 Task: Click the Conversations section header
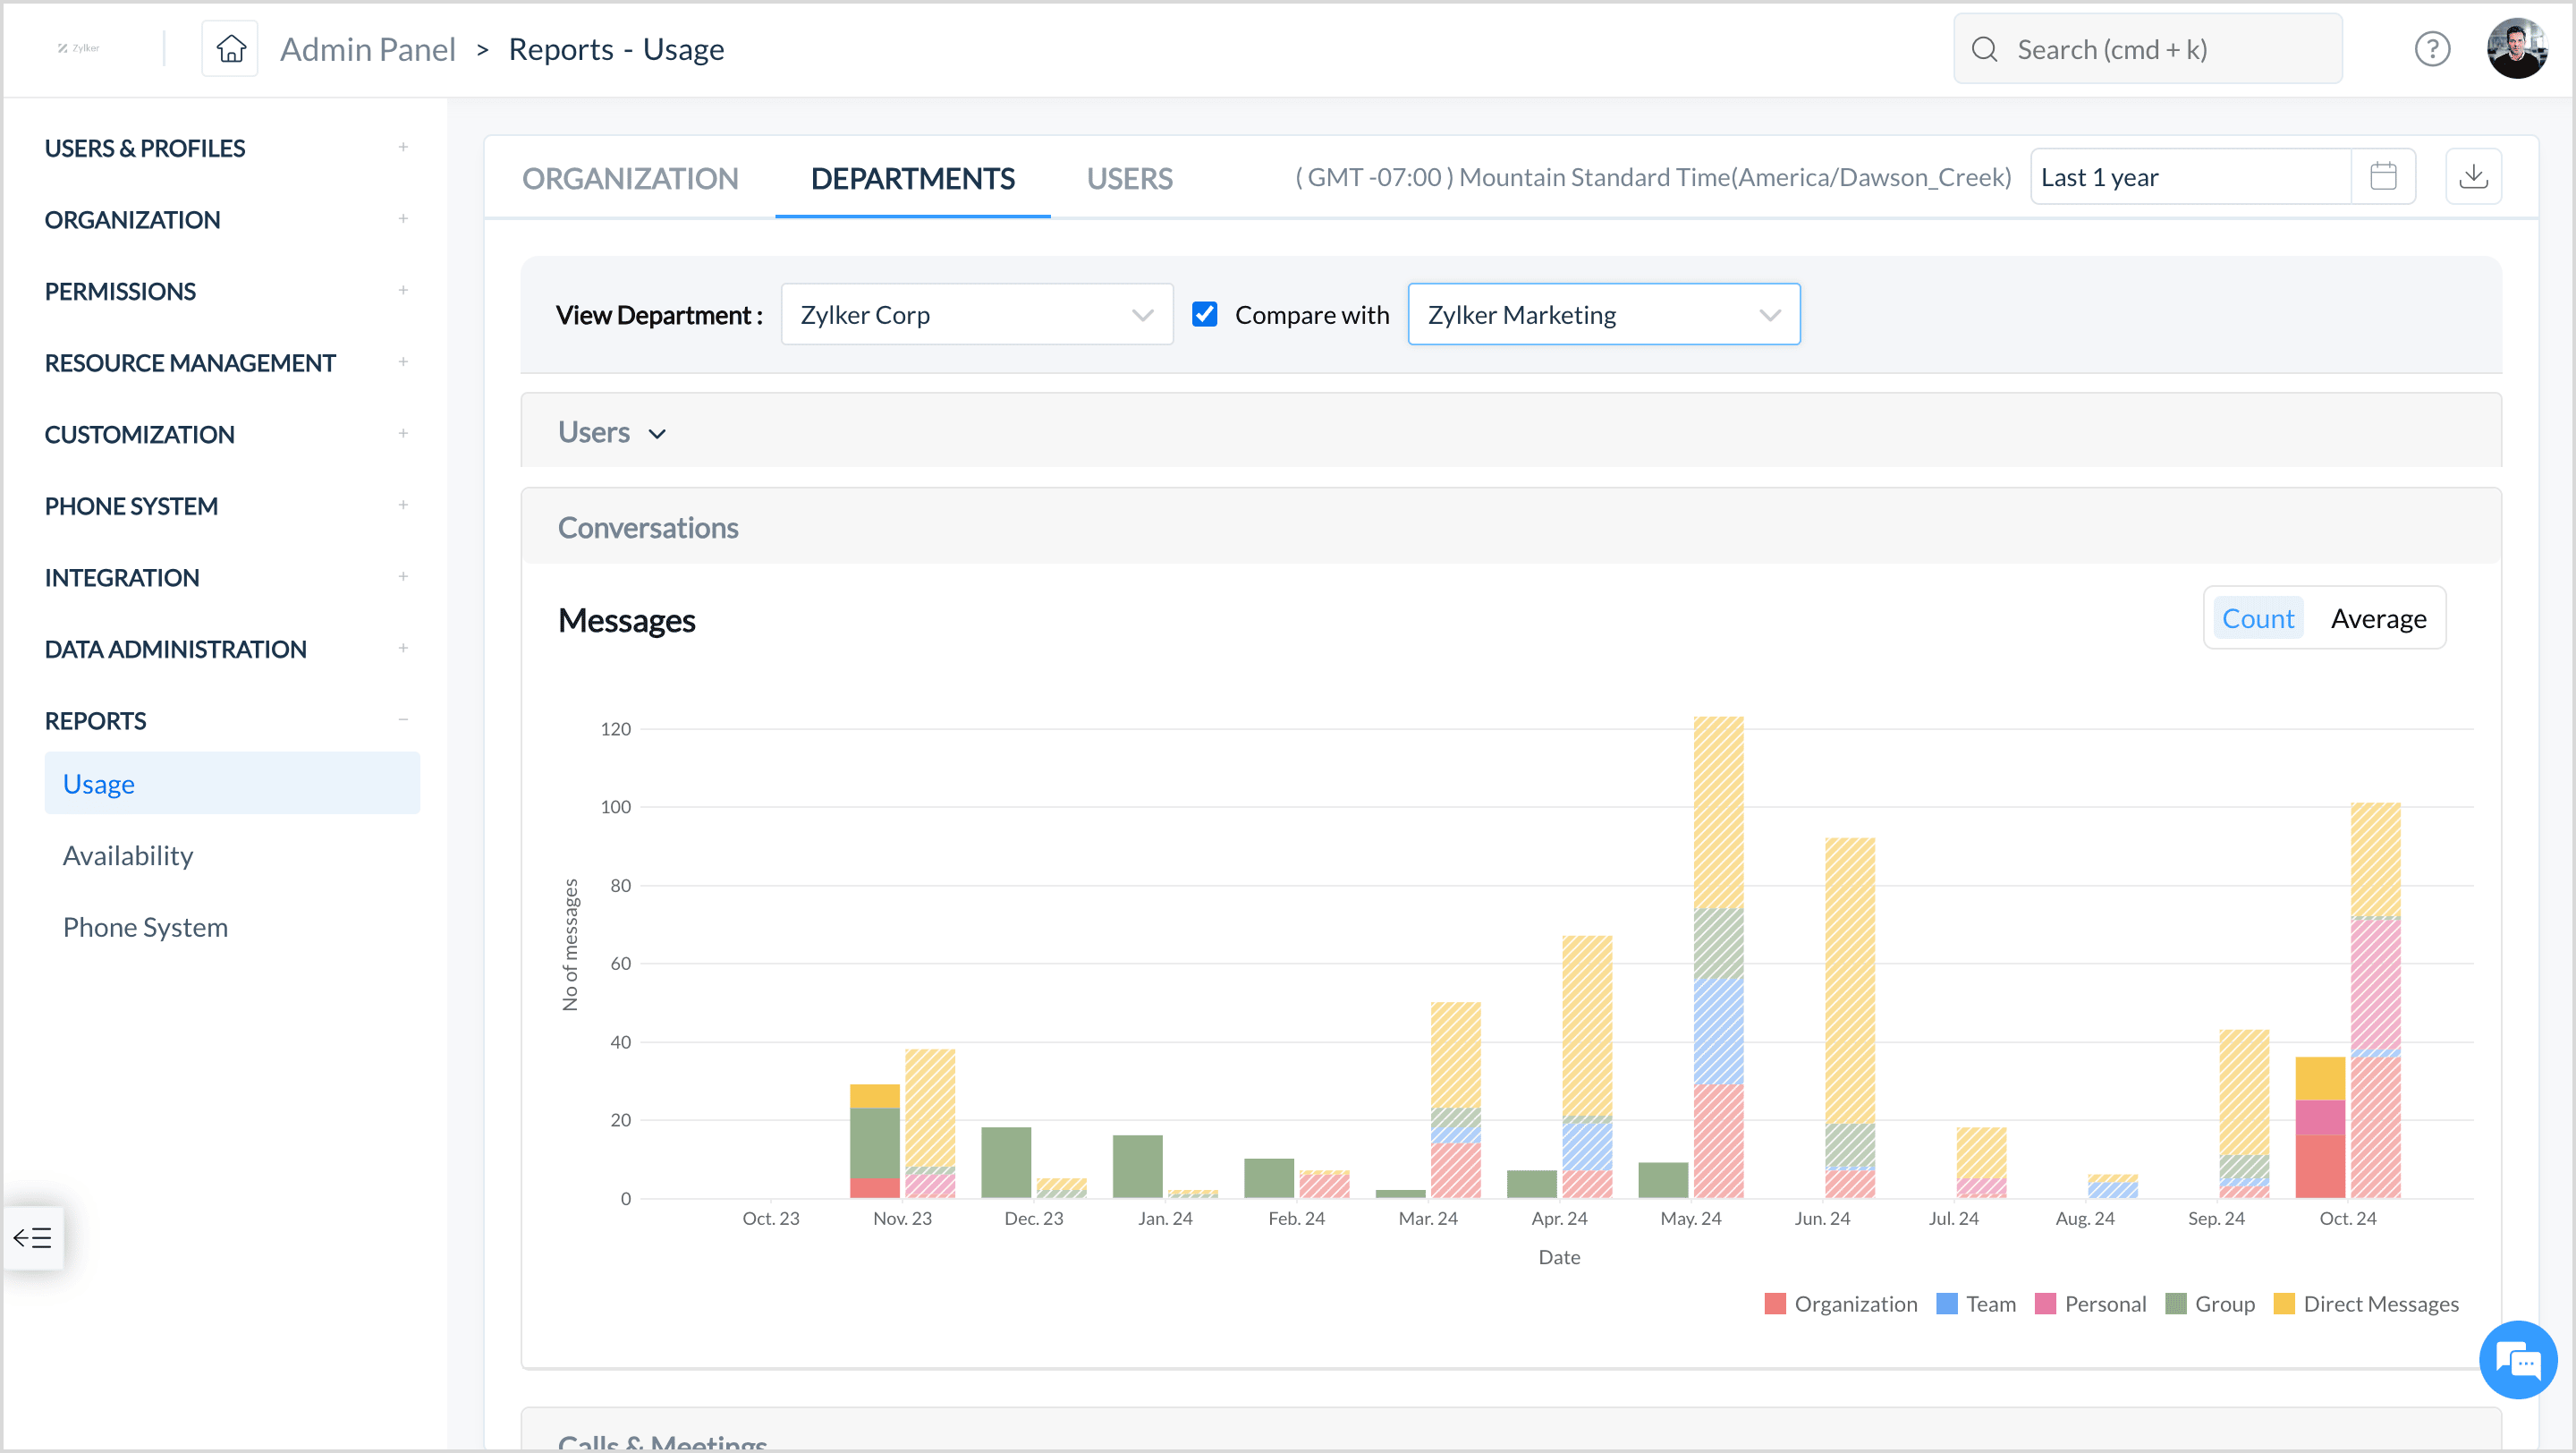click(1511, 527)
